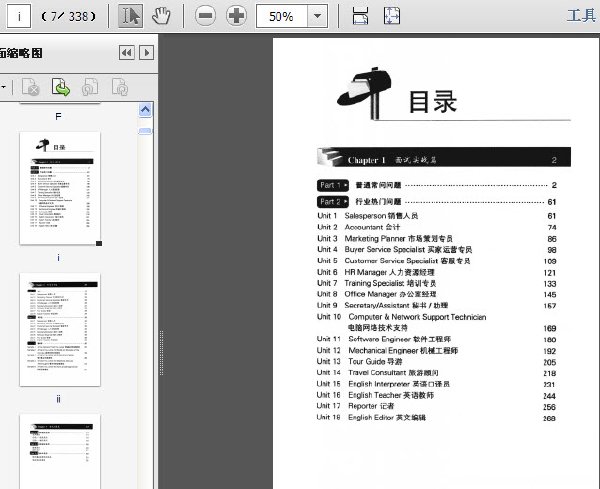Click Unit 18 English Editor entry
Screen dimensions: 600x489
click(x=437, y=417)
